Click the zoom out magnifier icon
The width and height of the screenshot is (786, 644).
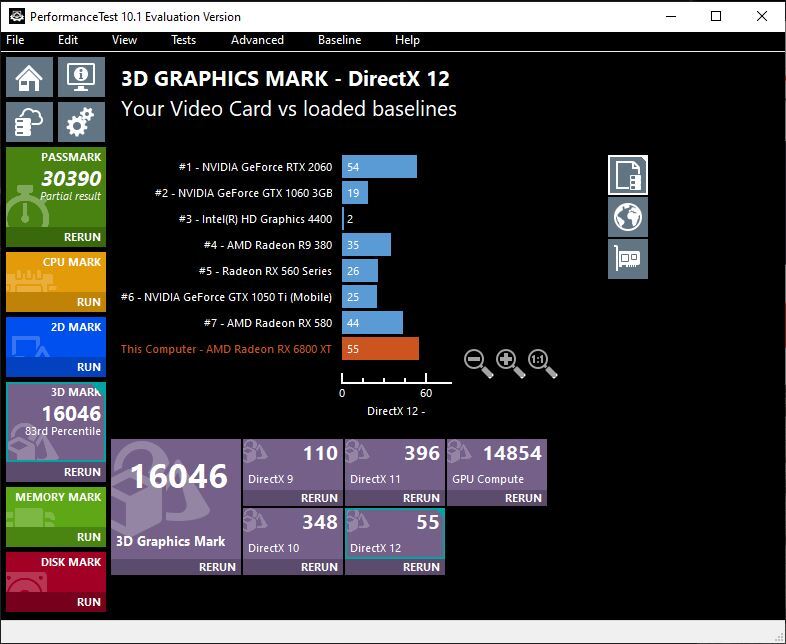[478, 363]
